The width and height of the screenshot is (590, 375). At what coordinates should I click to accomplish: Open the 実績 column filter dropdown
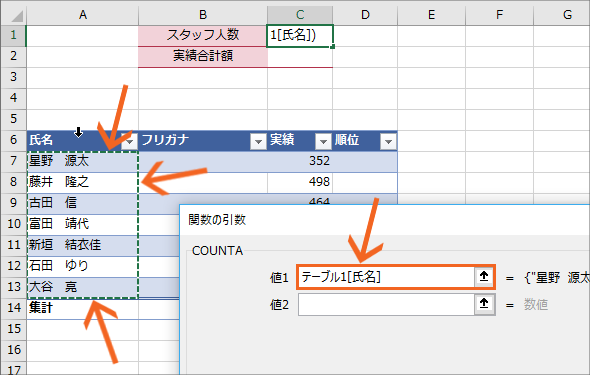pyautogui.click(x=323, y=142)
